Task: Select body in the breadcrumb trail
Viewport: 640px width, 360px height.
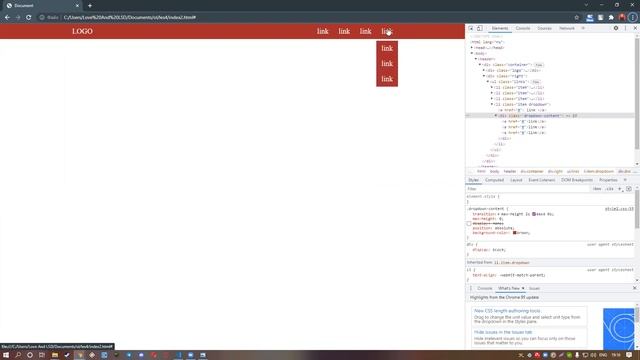Action: [494, 171]
